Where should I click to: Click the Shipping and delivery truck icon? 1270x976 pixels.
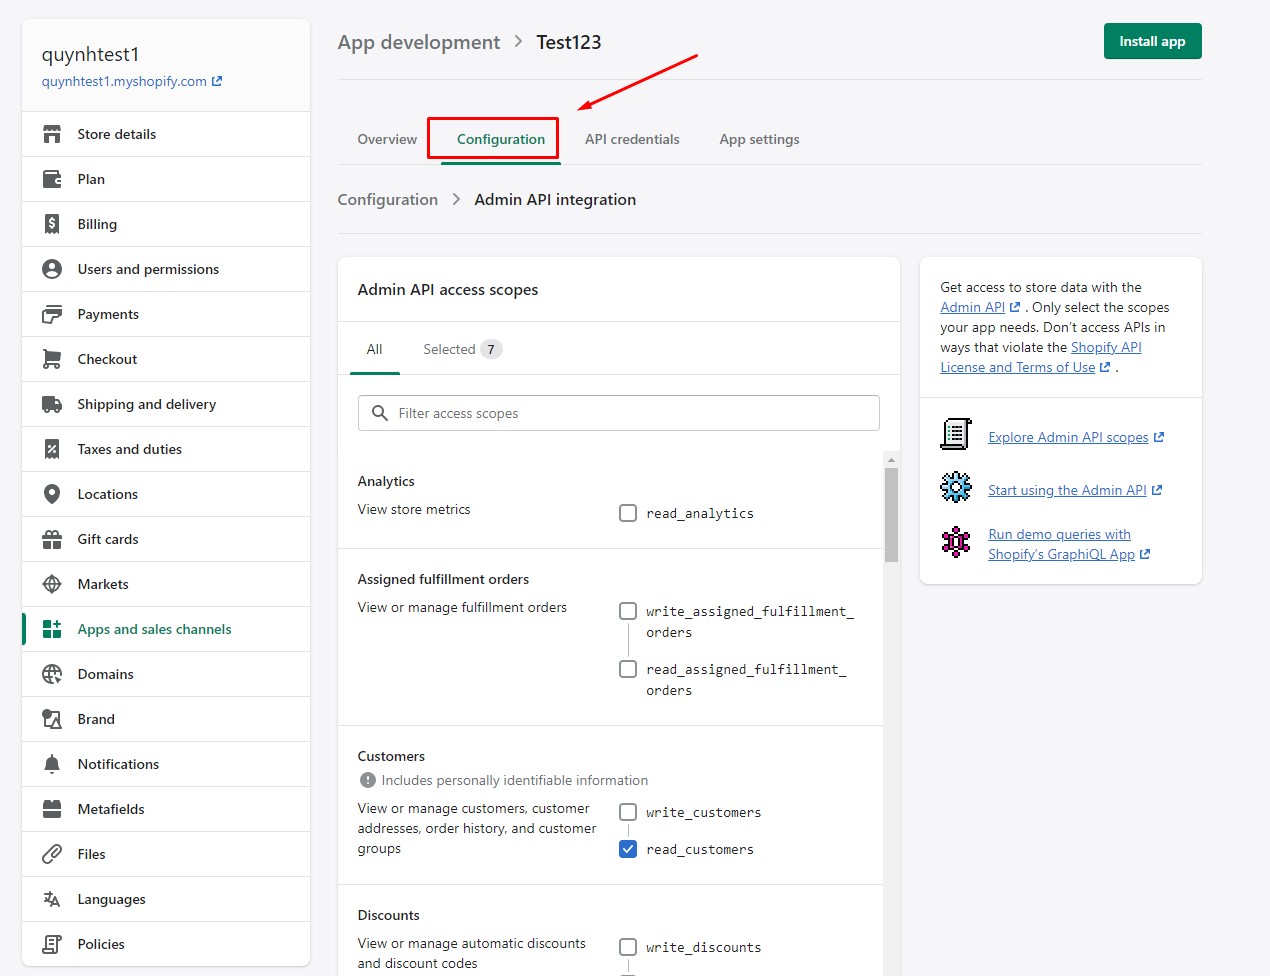(52, 404)
